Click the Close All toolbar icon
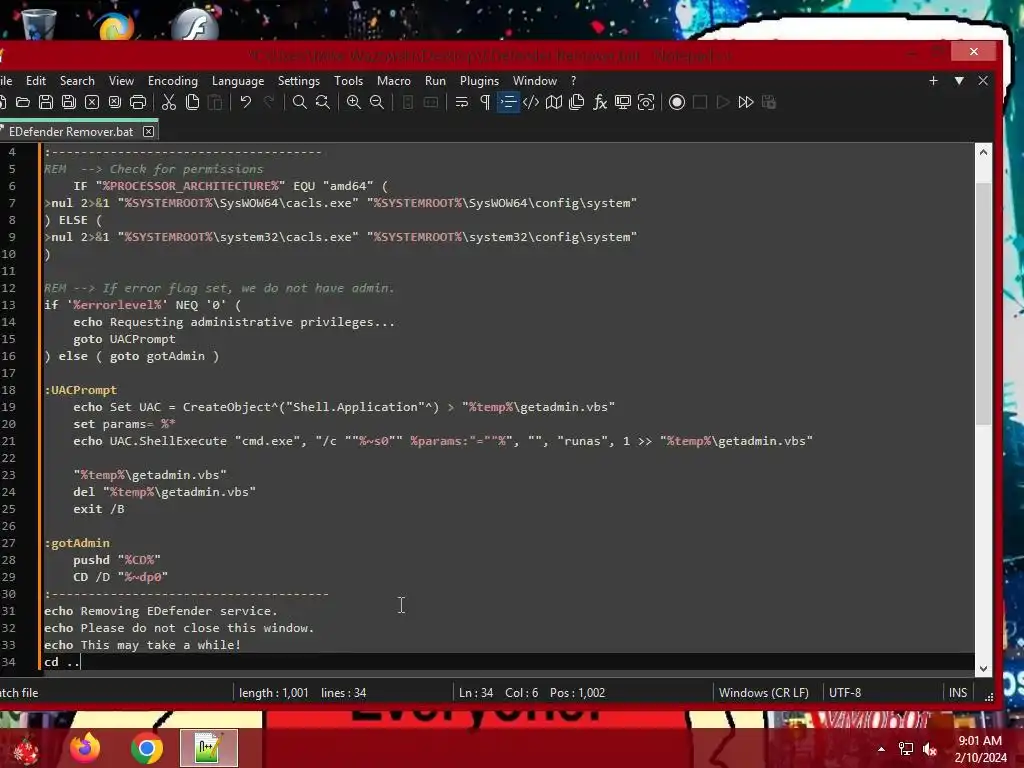1024x768 pixels. pos(115,103)
